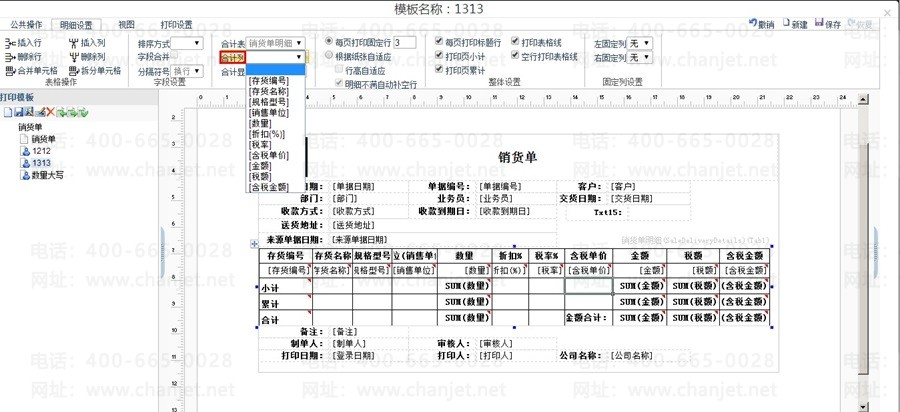Uncheck 每页打印标题行 checkbox
900x412 pixels.
[439, 42]
